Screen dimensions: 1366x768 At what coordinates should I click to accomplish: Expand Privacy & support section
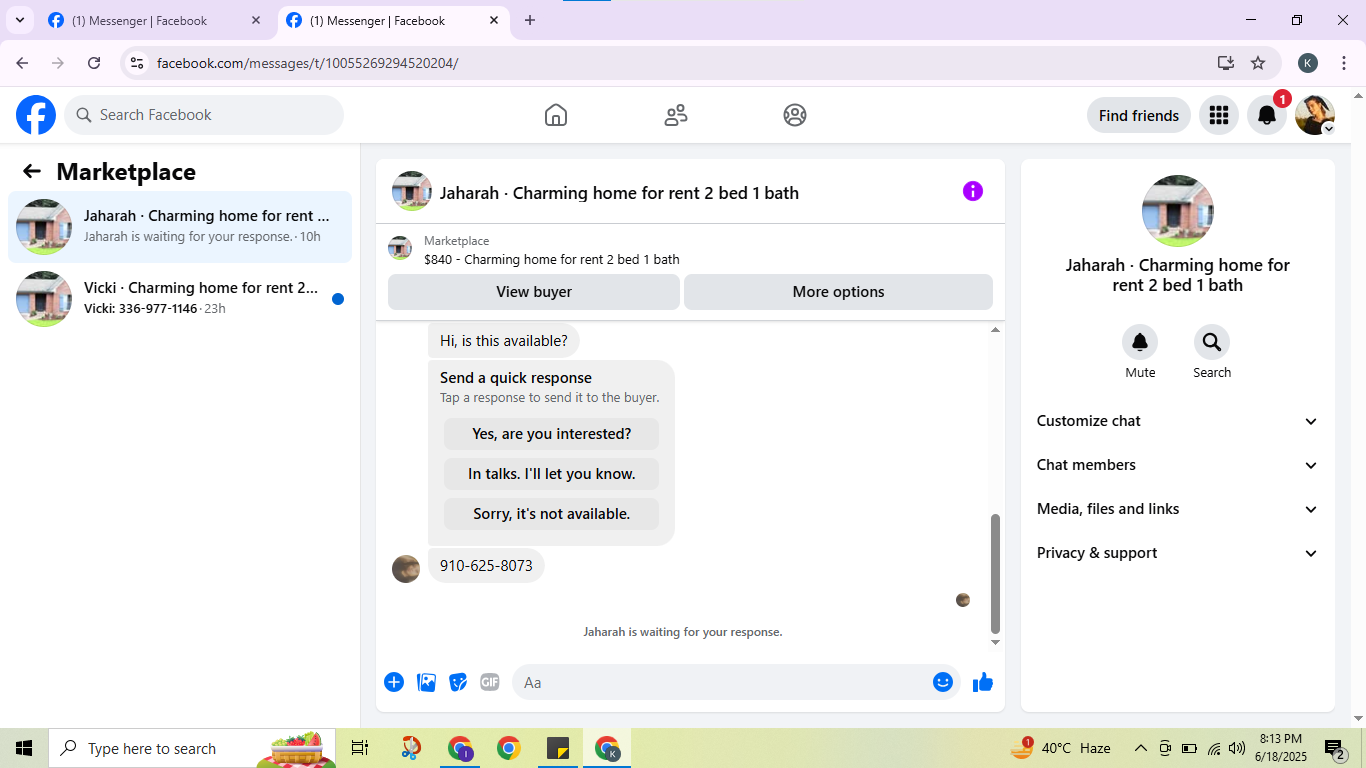point(1178,553)
